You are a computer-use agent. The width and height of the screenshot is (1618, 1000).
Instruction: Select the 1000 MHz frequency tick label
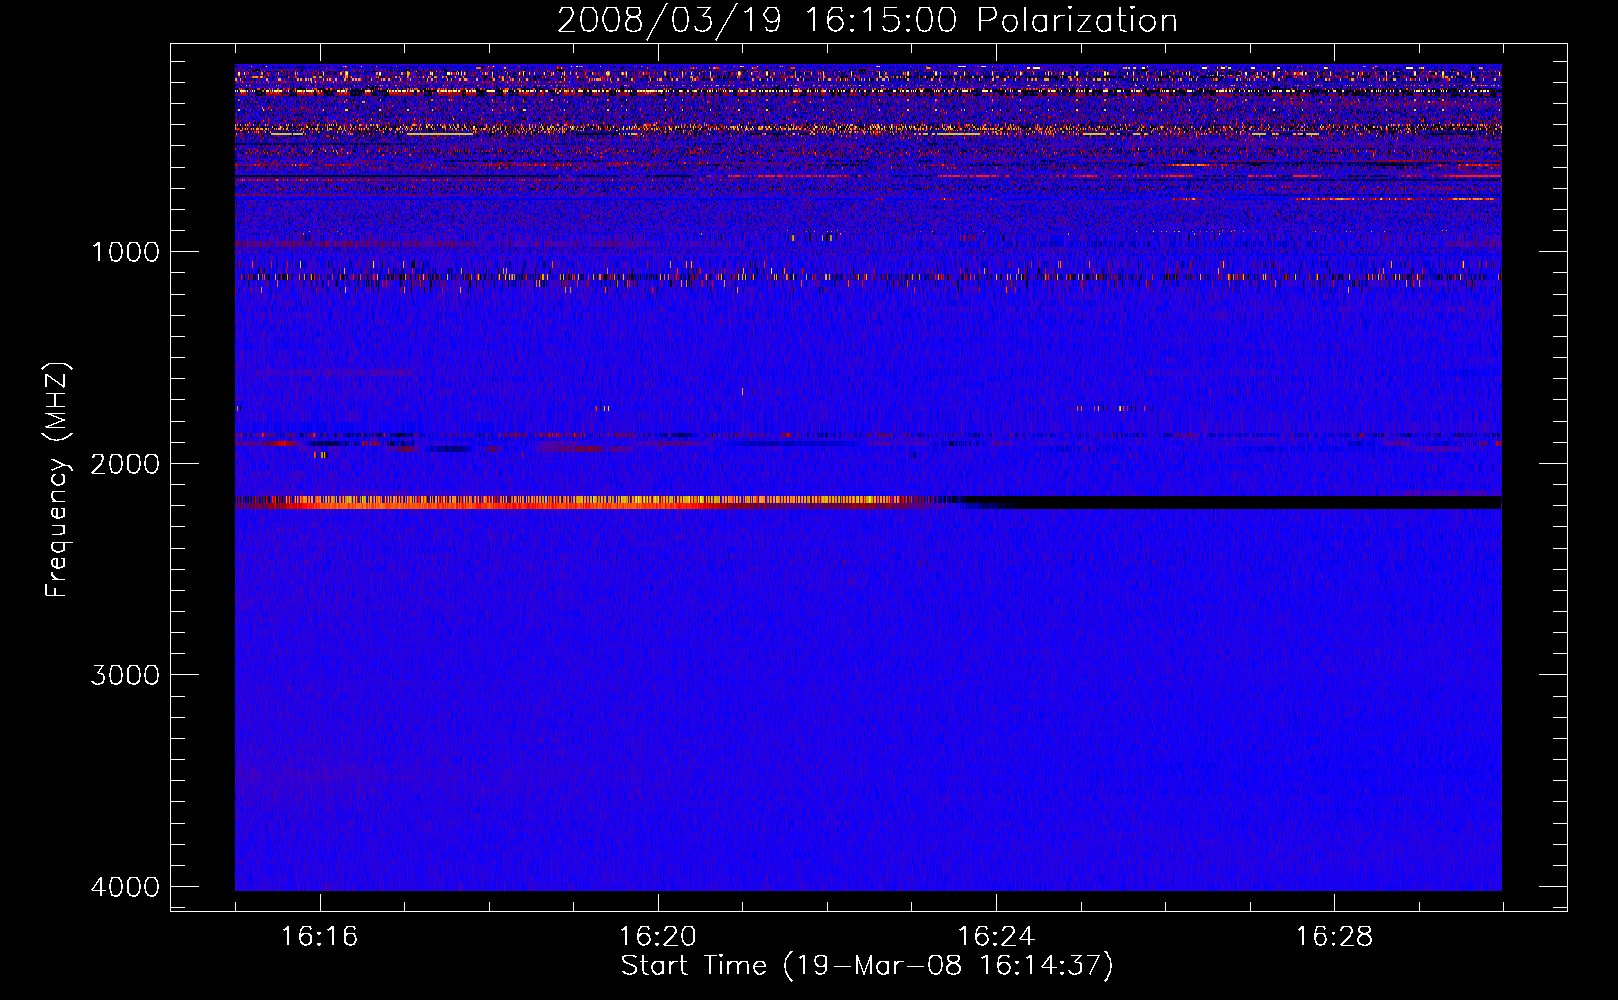click(x=125, y=252)
